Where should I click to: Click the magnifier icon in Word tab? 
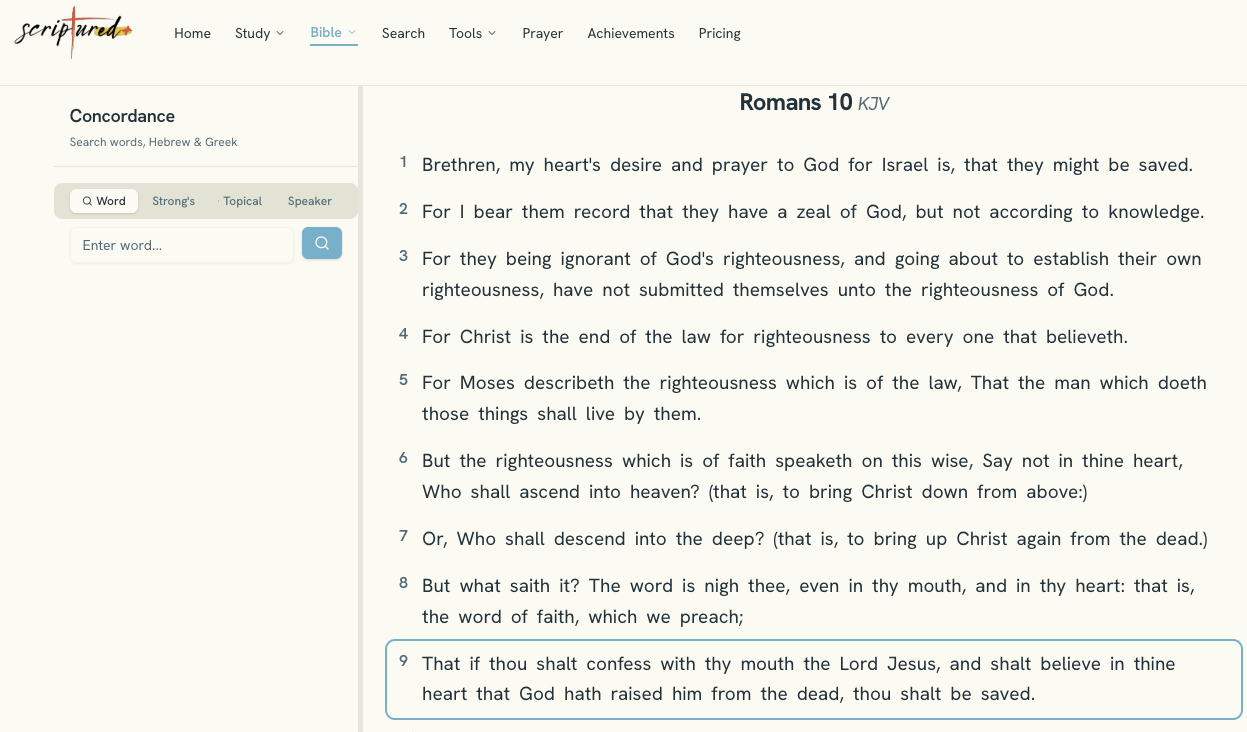(88, 201)
